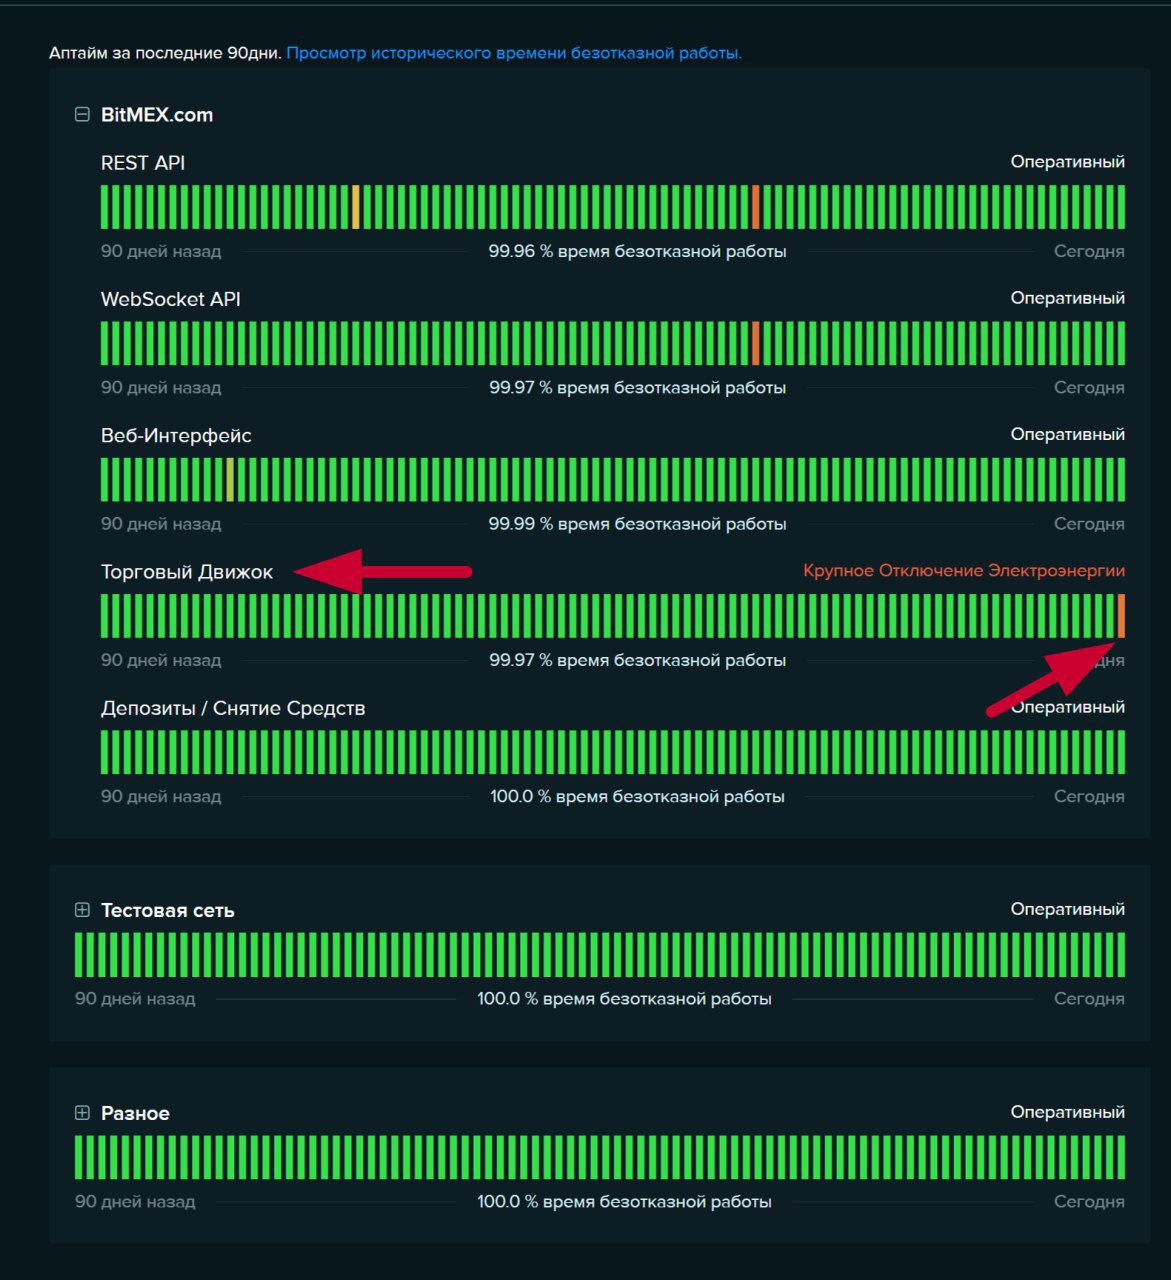
Task: Click Оперативный status for Разное
Action: 1067,1112
